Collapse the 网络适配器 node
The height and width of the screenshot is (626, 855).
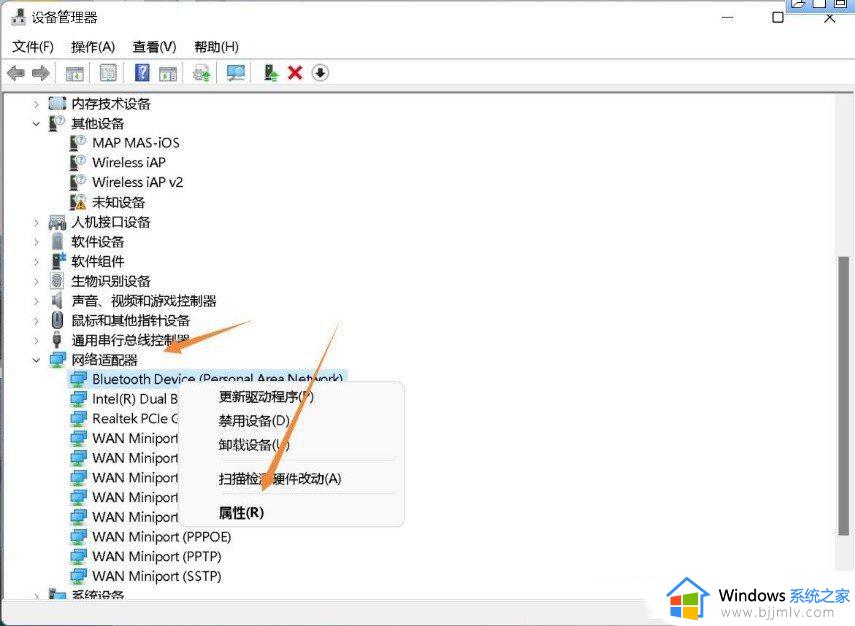pos(36,360)
